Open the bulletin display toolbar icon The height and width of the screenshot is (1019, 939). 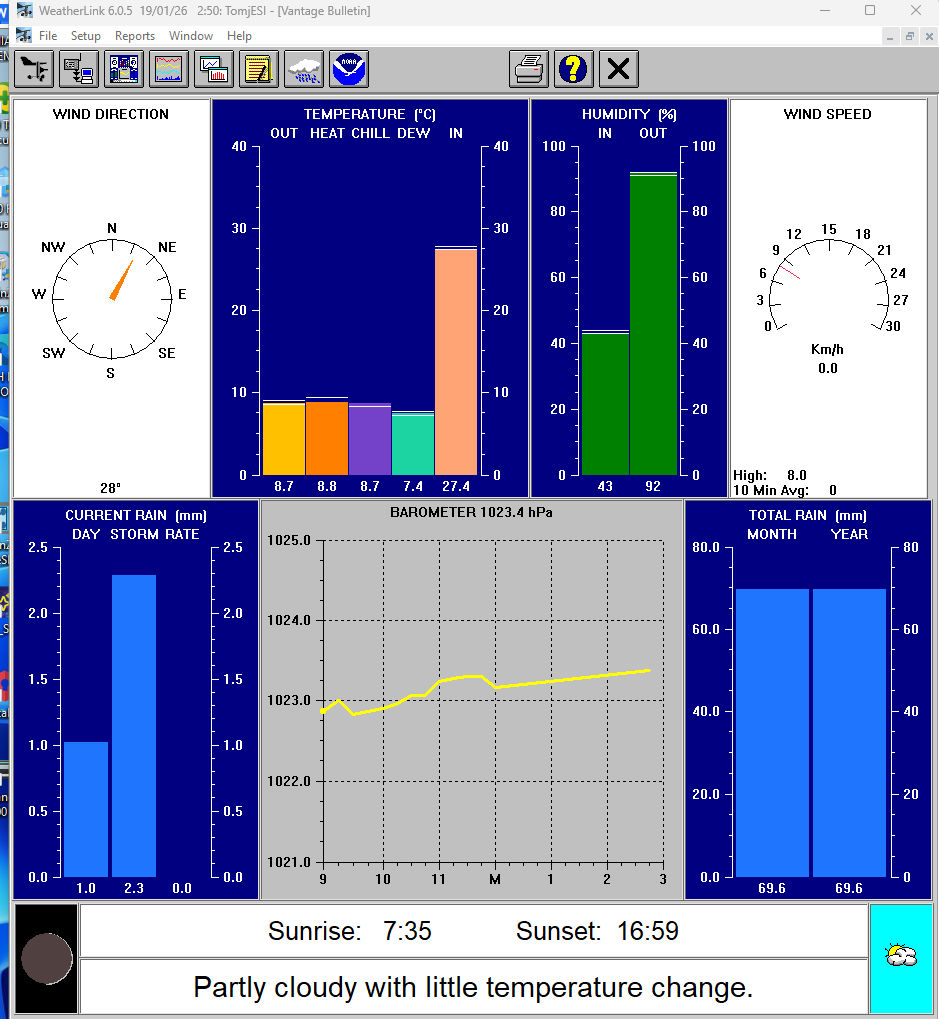pyautogui.click(x=125, y=69)
